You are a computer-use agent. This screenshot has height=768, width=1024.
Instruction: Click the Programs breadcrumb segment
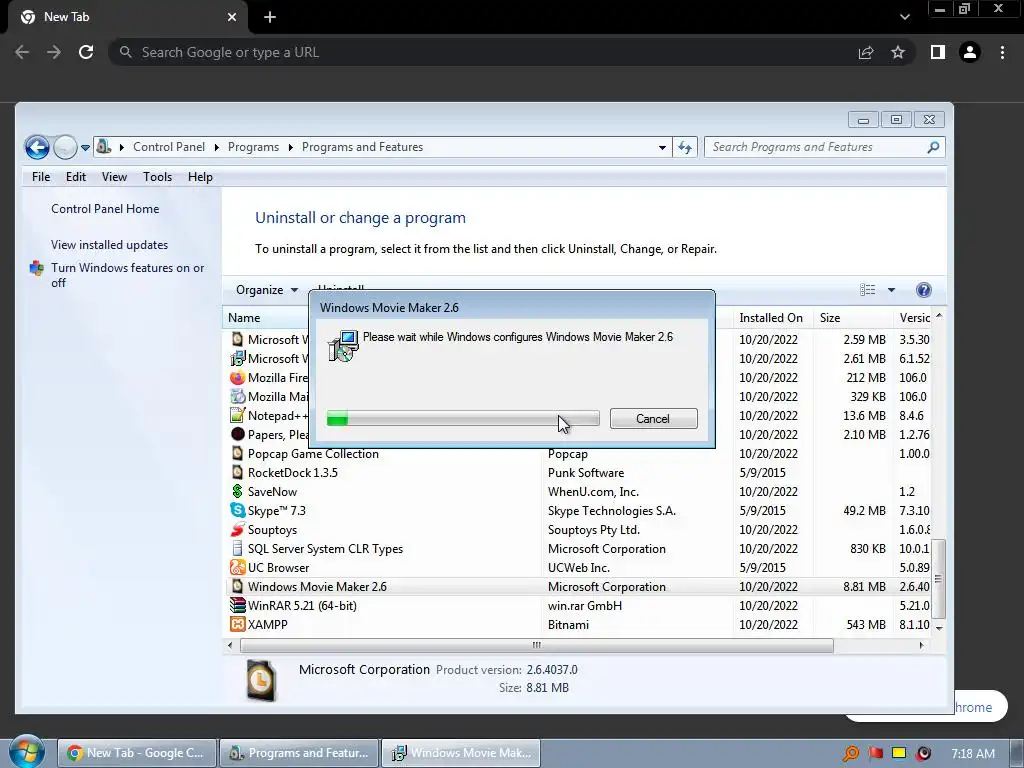click(x=253, y=147)
